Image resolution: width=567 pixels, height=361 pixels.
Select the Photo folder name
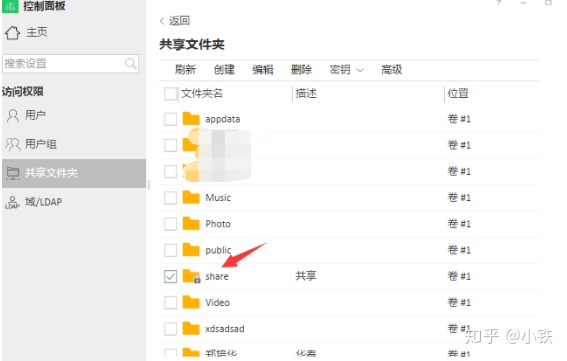click(218, 224)
